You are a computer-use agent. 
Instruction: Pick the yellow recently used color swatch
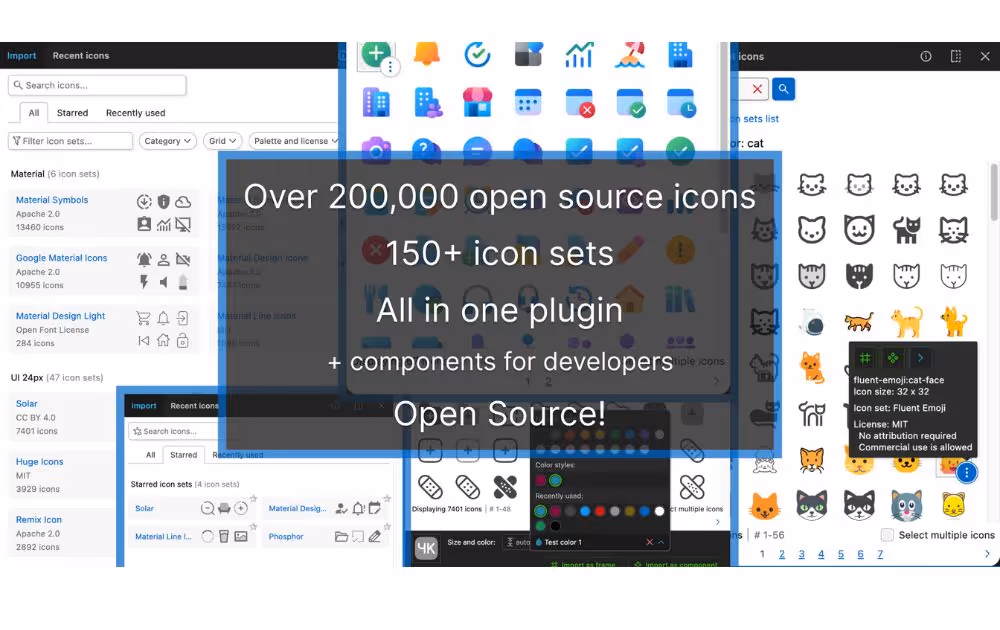[x=629, y=511]
